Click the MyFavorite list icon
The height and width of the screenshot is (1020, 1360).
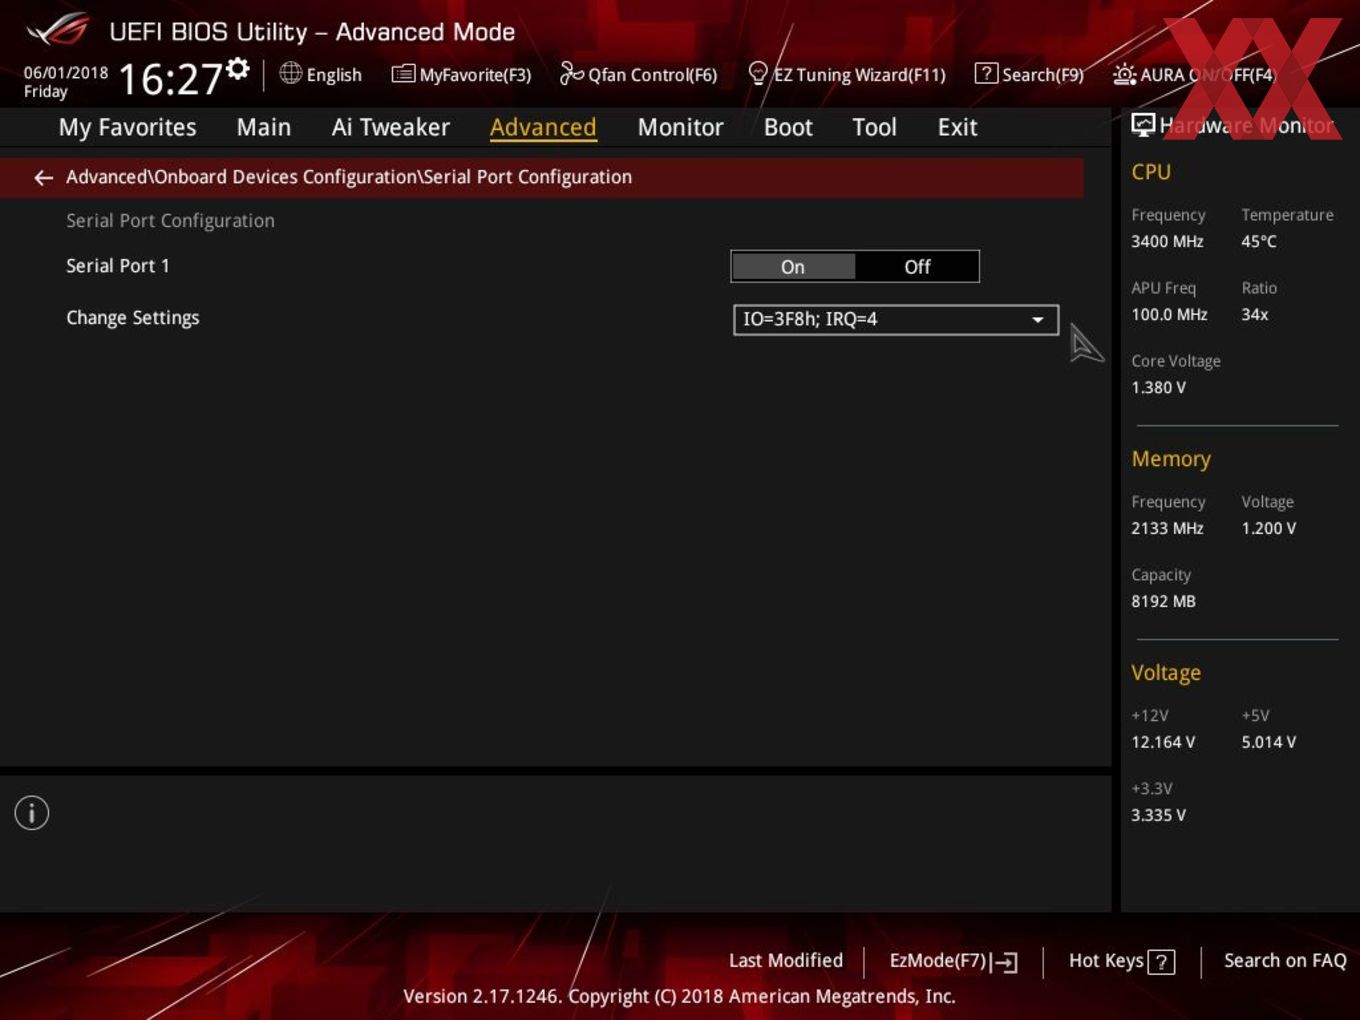(403, 74)
